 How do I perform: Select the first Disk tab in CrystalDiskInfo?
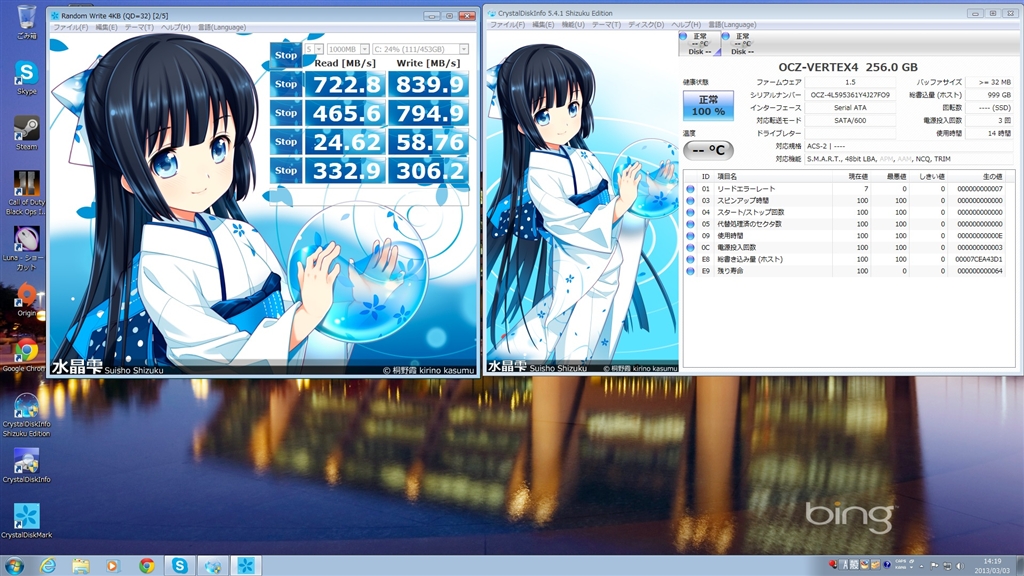tap(700, 44)
